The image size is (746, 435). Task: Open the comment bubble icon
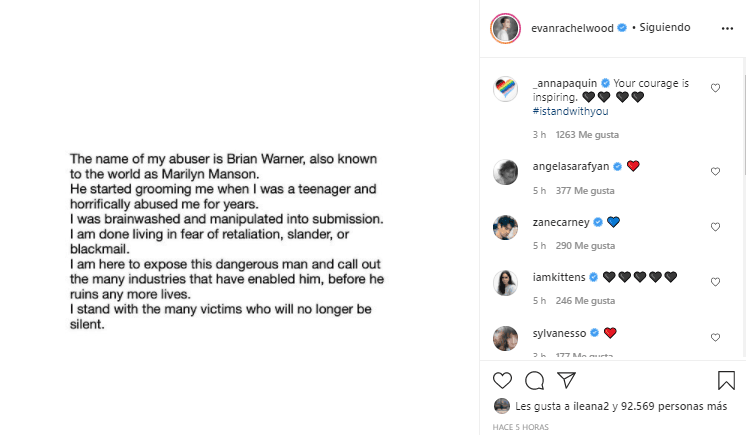535,380
